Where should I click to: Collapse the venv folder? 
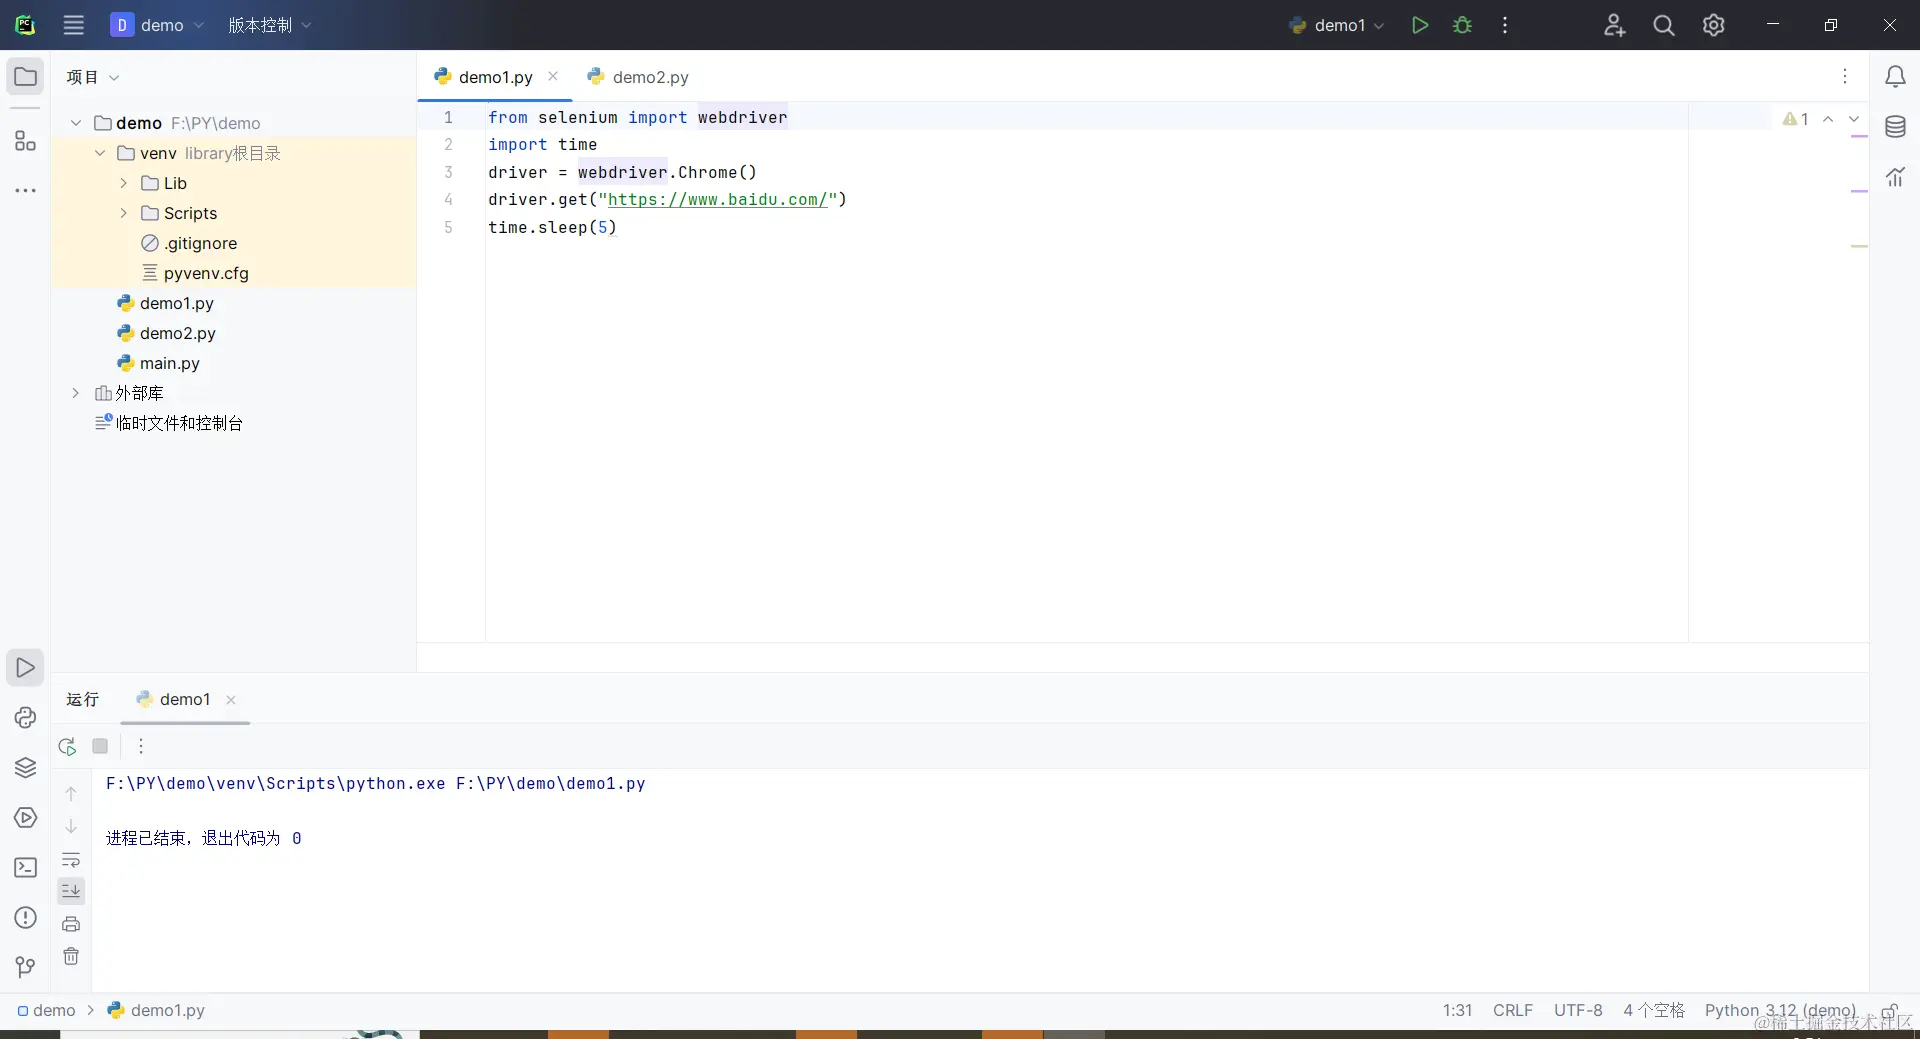click(x=100, y=153)
